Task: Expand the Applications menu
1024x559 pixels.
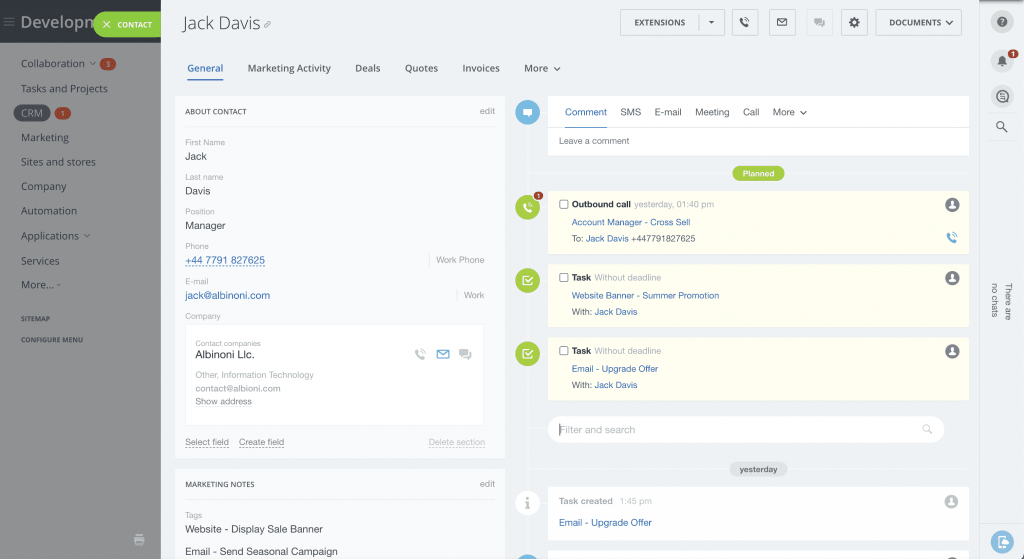Action: pos(56,236)
